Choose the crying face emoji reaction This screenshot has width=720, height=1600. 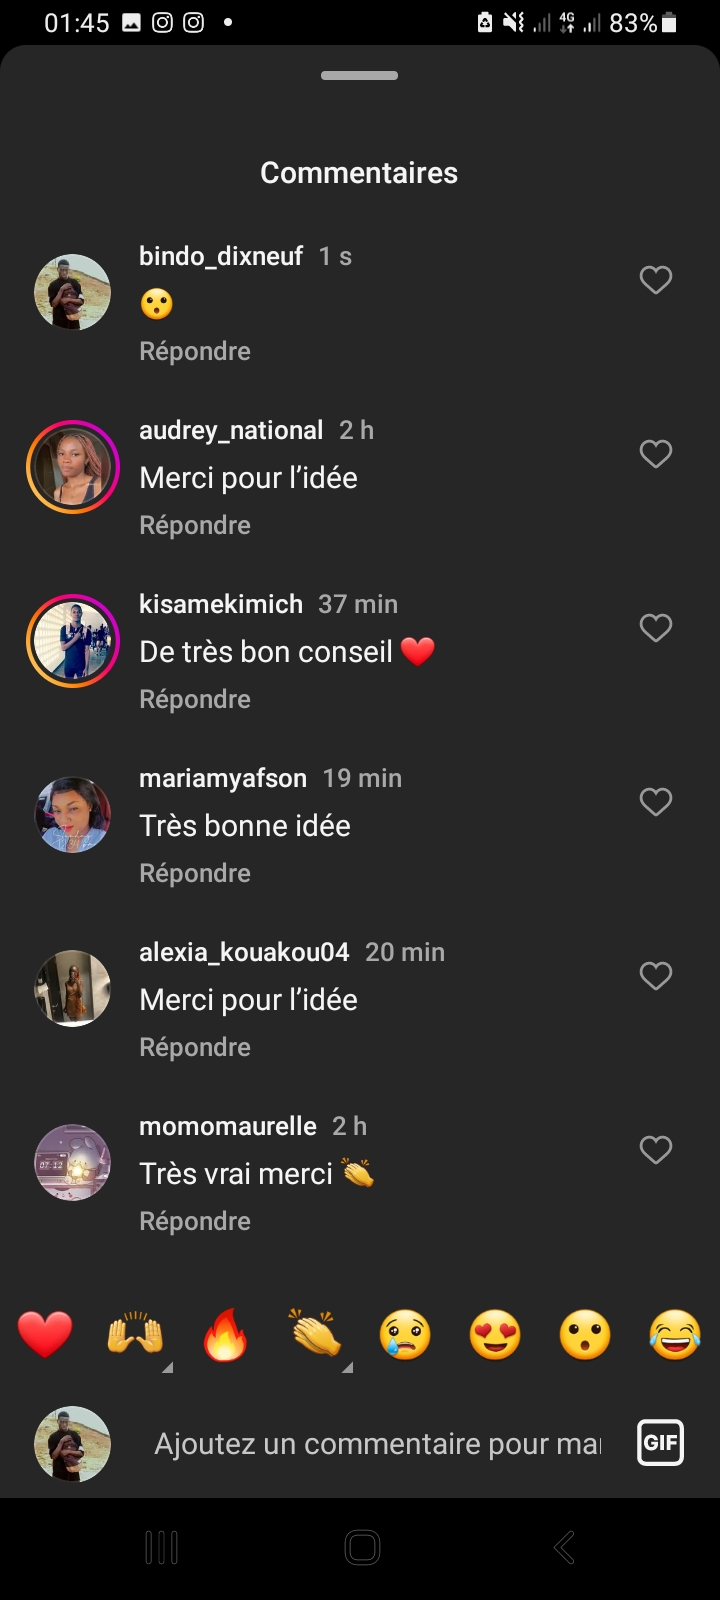coord(405,1335)
